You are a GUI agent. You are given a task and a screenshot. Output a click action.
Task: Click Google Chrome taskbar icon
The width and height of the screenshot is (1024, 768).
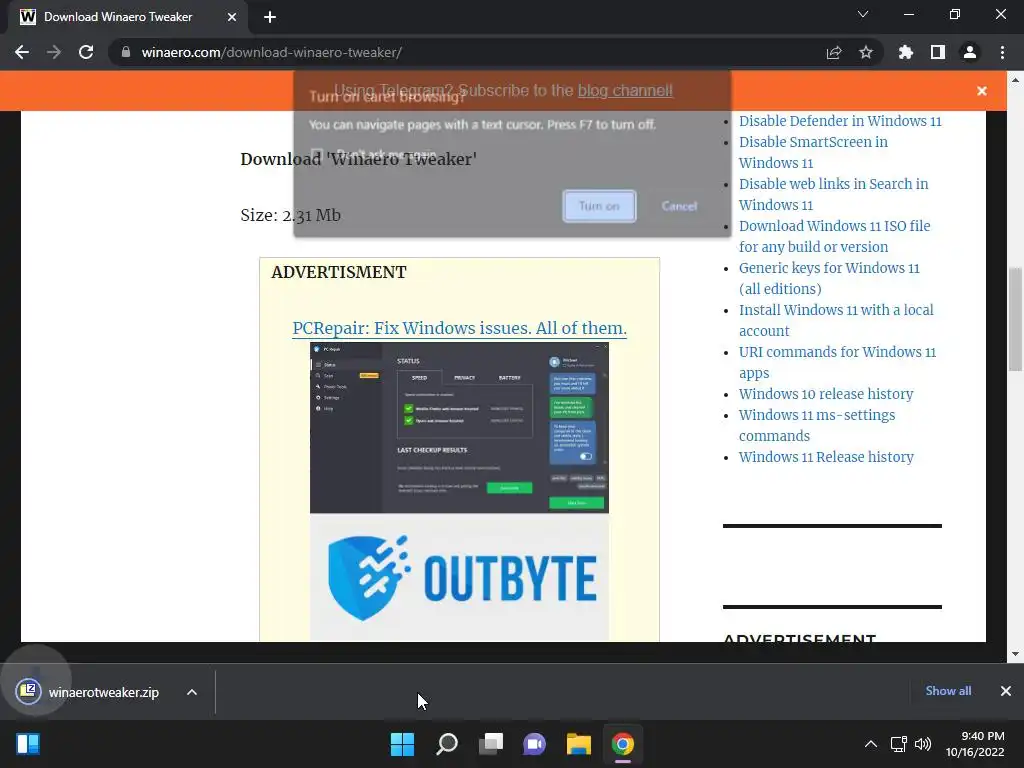[x=622, y=744]
